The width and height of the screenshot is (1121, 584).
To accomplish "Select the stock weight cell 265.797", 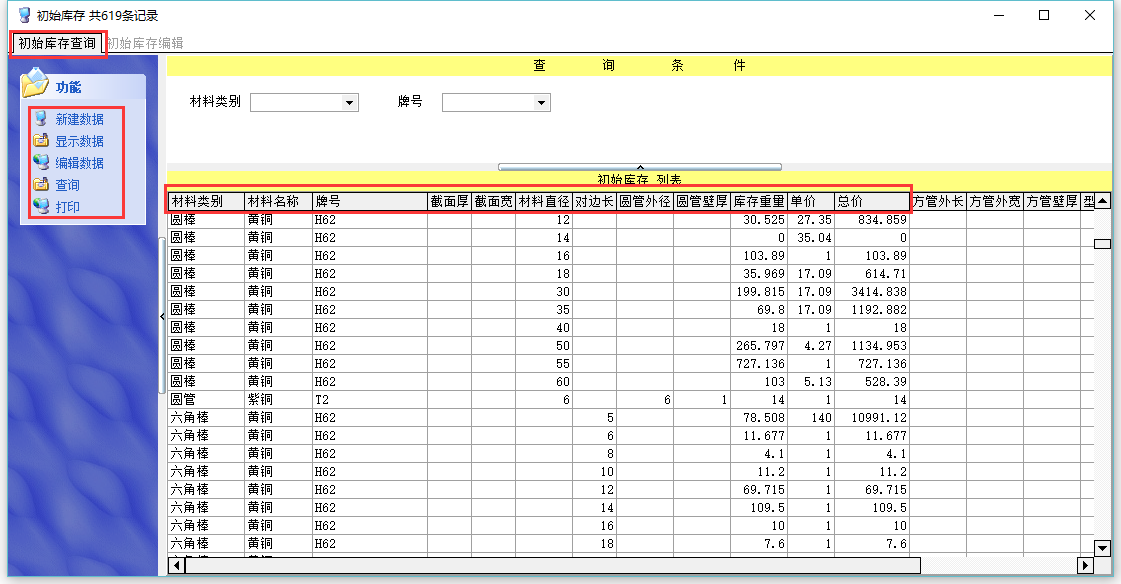I will [x=759, y=345].
